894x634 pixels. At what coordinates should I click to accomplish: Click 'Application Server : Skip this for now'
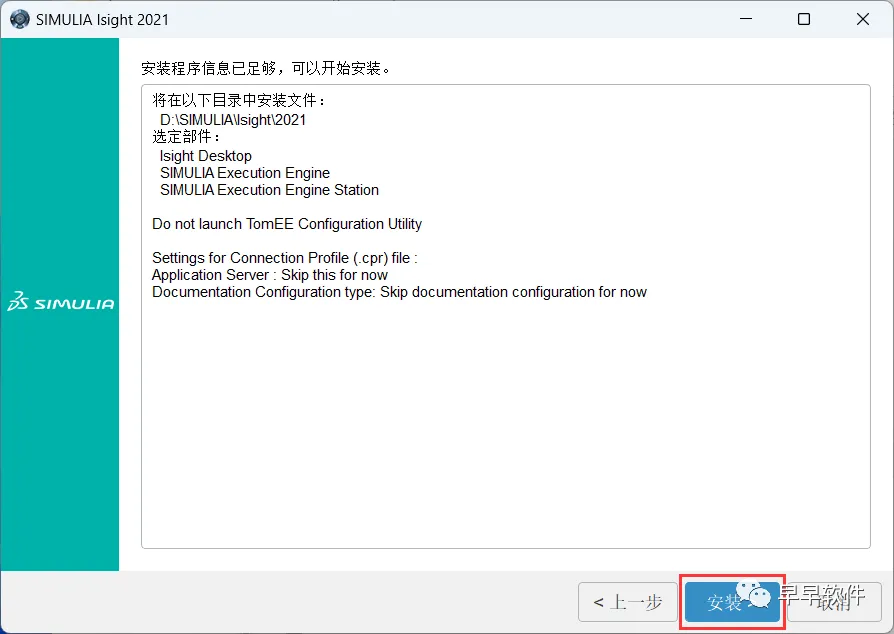coord(270,275)
